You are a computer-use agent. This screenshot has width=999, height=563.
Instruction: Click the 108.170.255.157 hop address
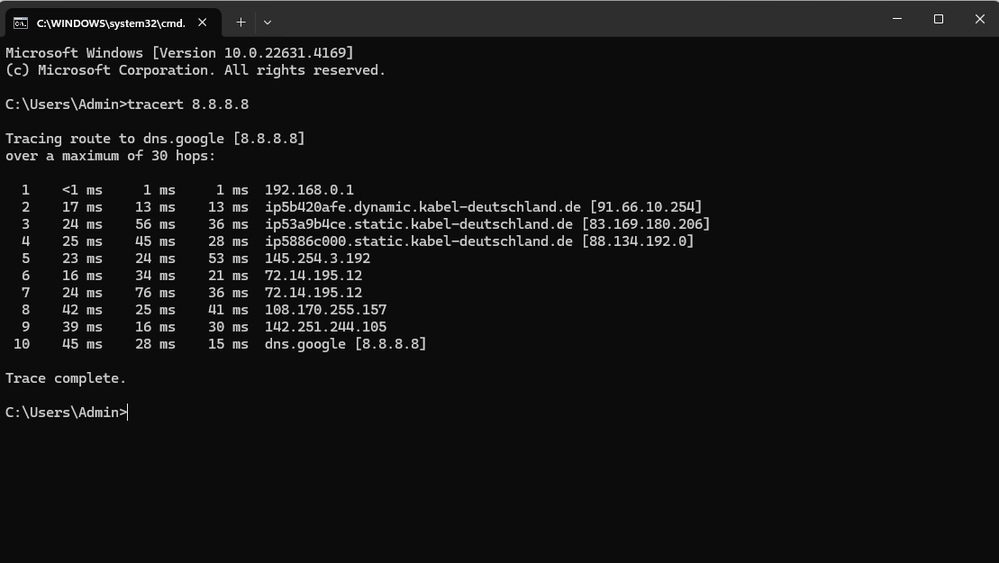(x=325, y=310)
